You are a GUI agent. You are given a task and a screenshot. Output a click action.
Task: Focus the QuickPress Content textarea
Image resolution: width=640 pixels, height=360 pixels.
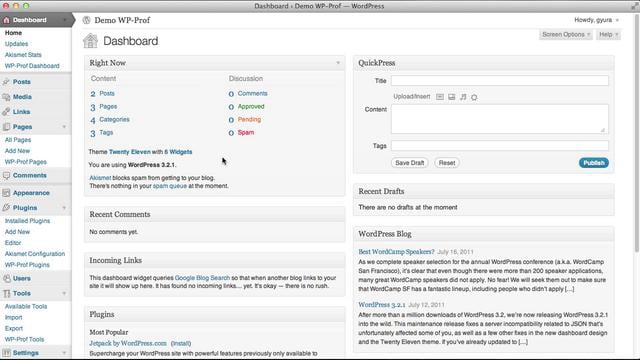[500, 119]
